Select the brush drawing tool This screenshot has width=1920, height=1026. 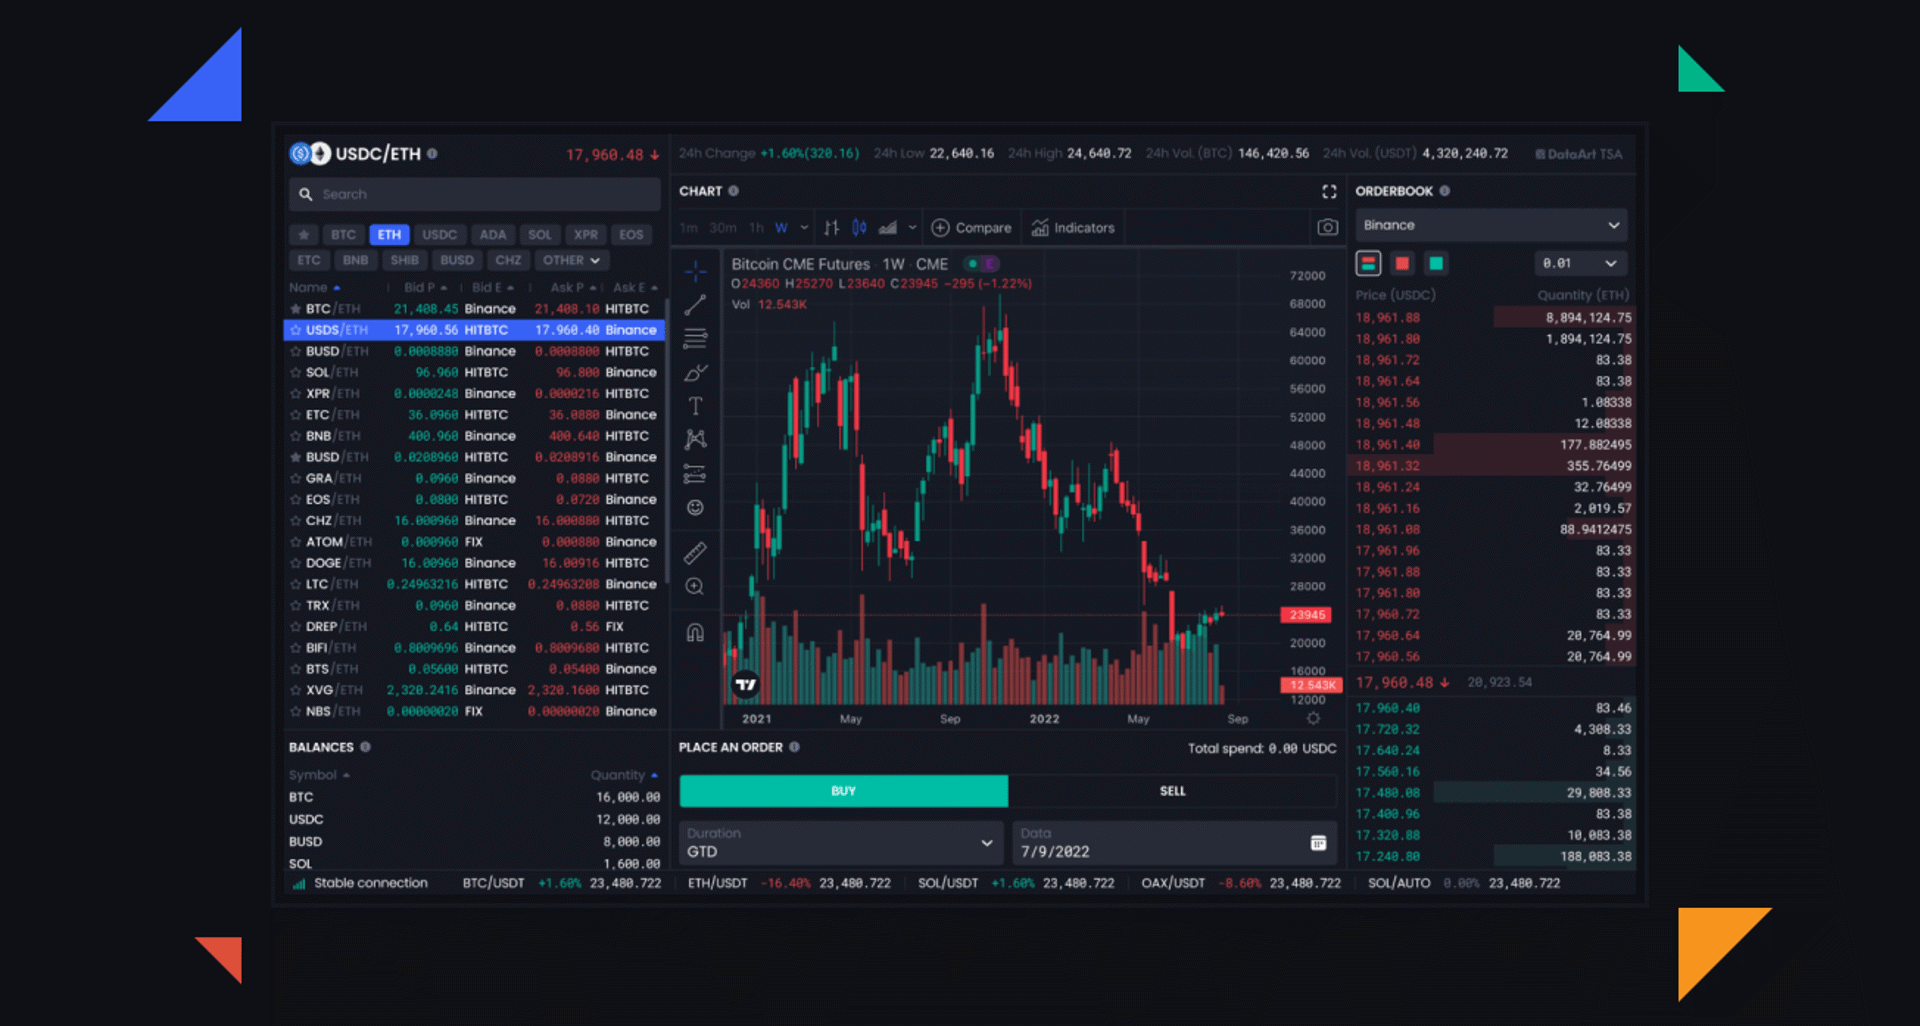point(695,372)
